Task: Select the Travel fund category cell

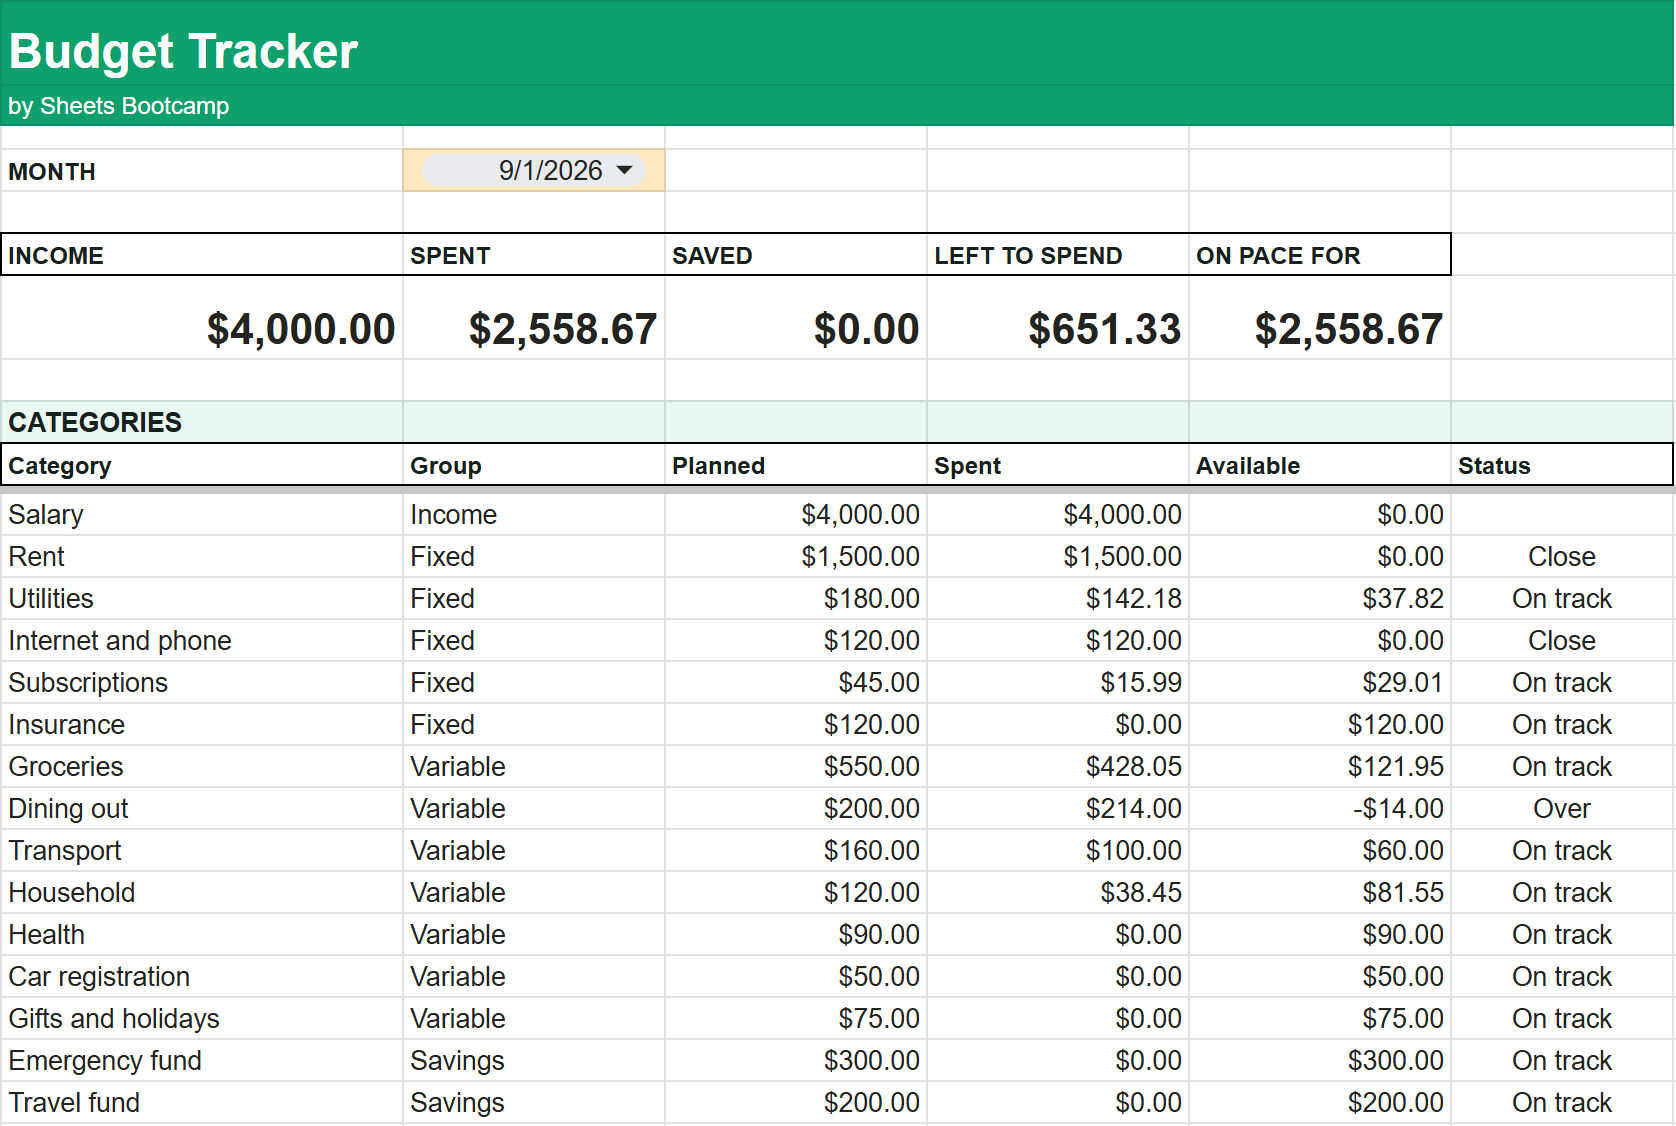Action: click(x=202, y=1102)
